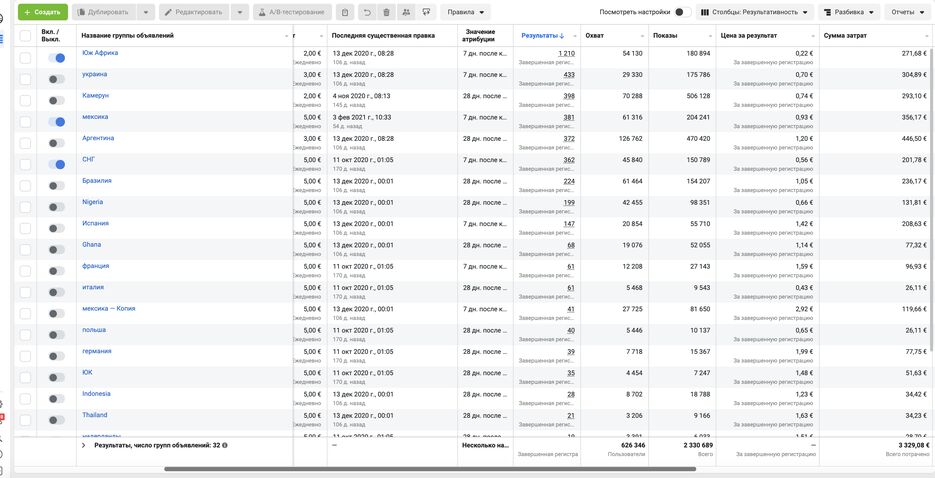Click the vertical scrollbar on right edge
The image size is (935, 478).
(932, 200)
